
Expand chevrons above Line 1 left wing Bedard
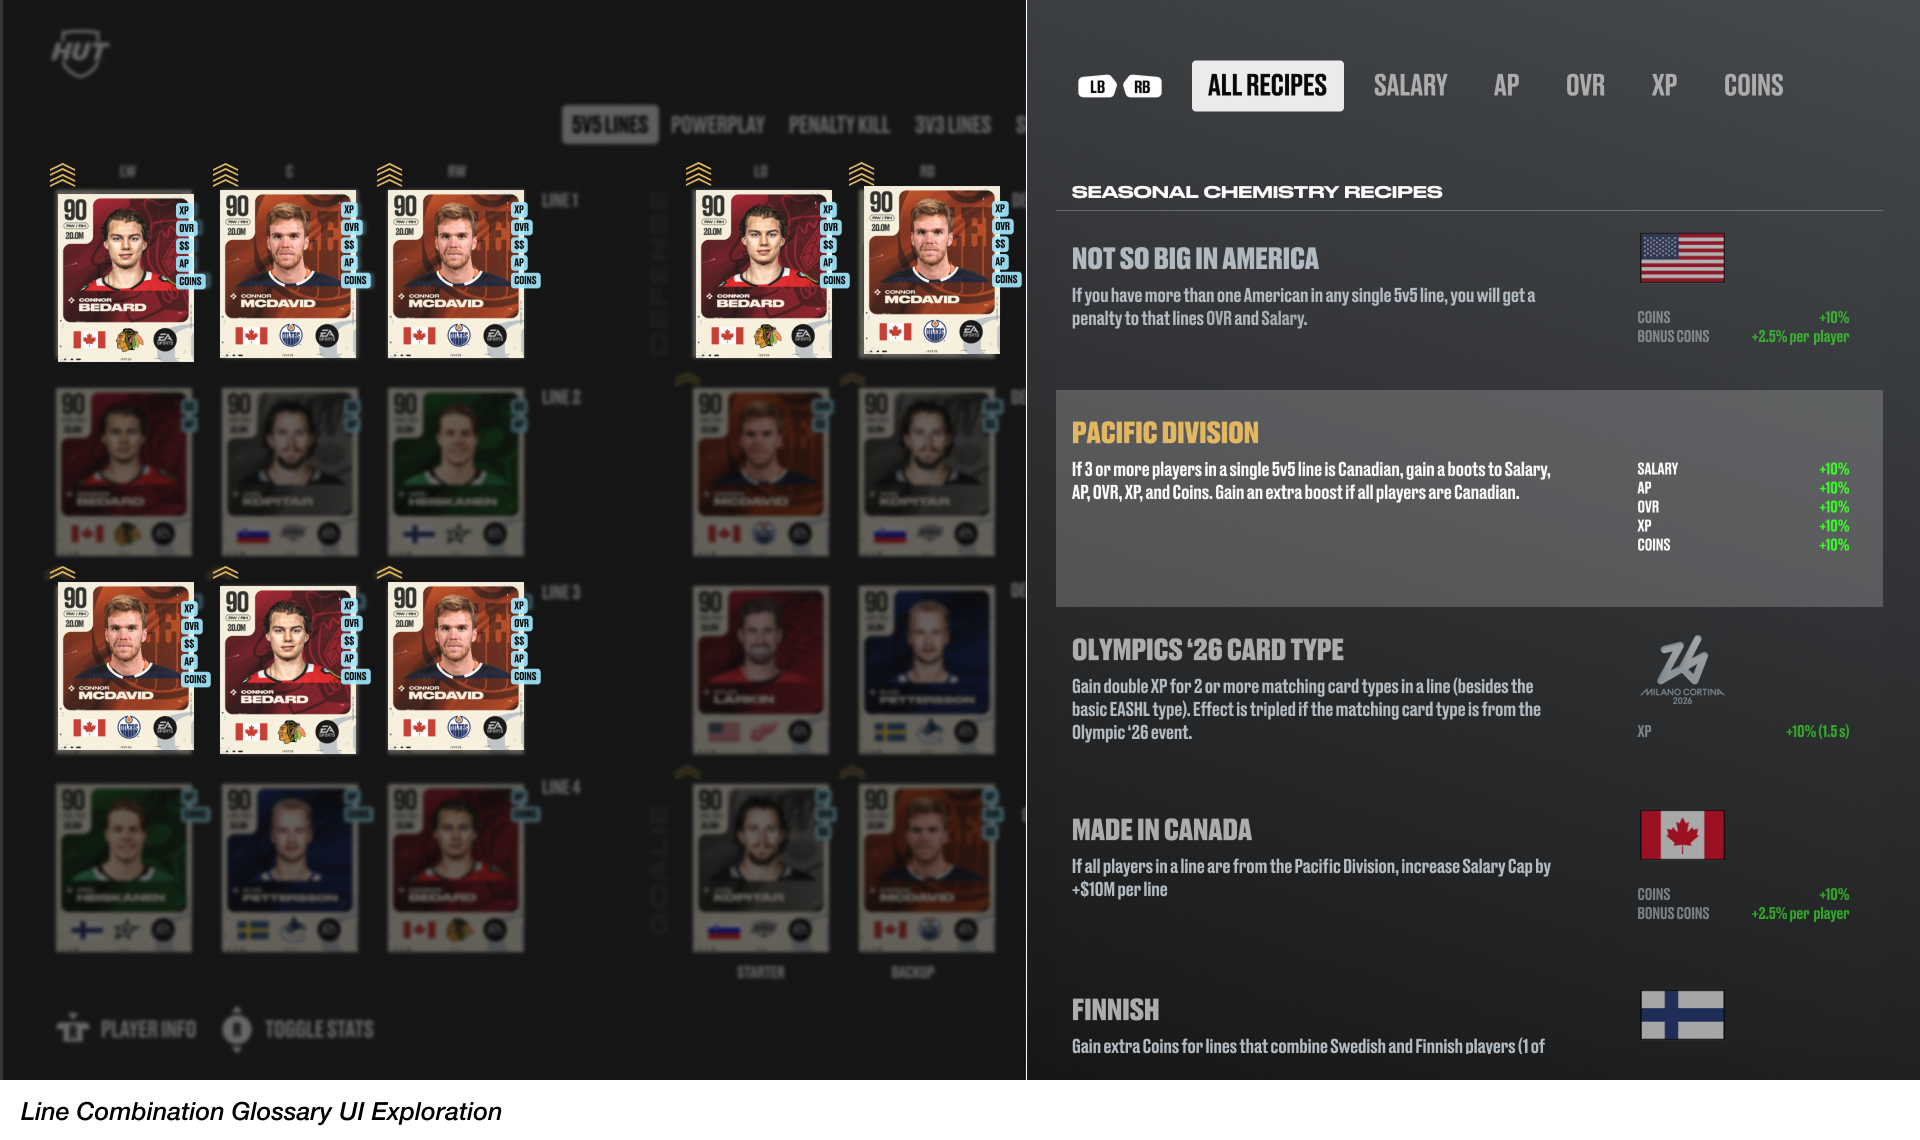point(62,175)
